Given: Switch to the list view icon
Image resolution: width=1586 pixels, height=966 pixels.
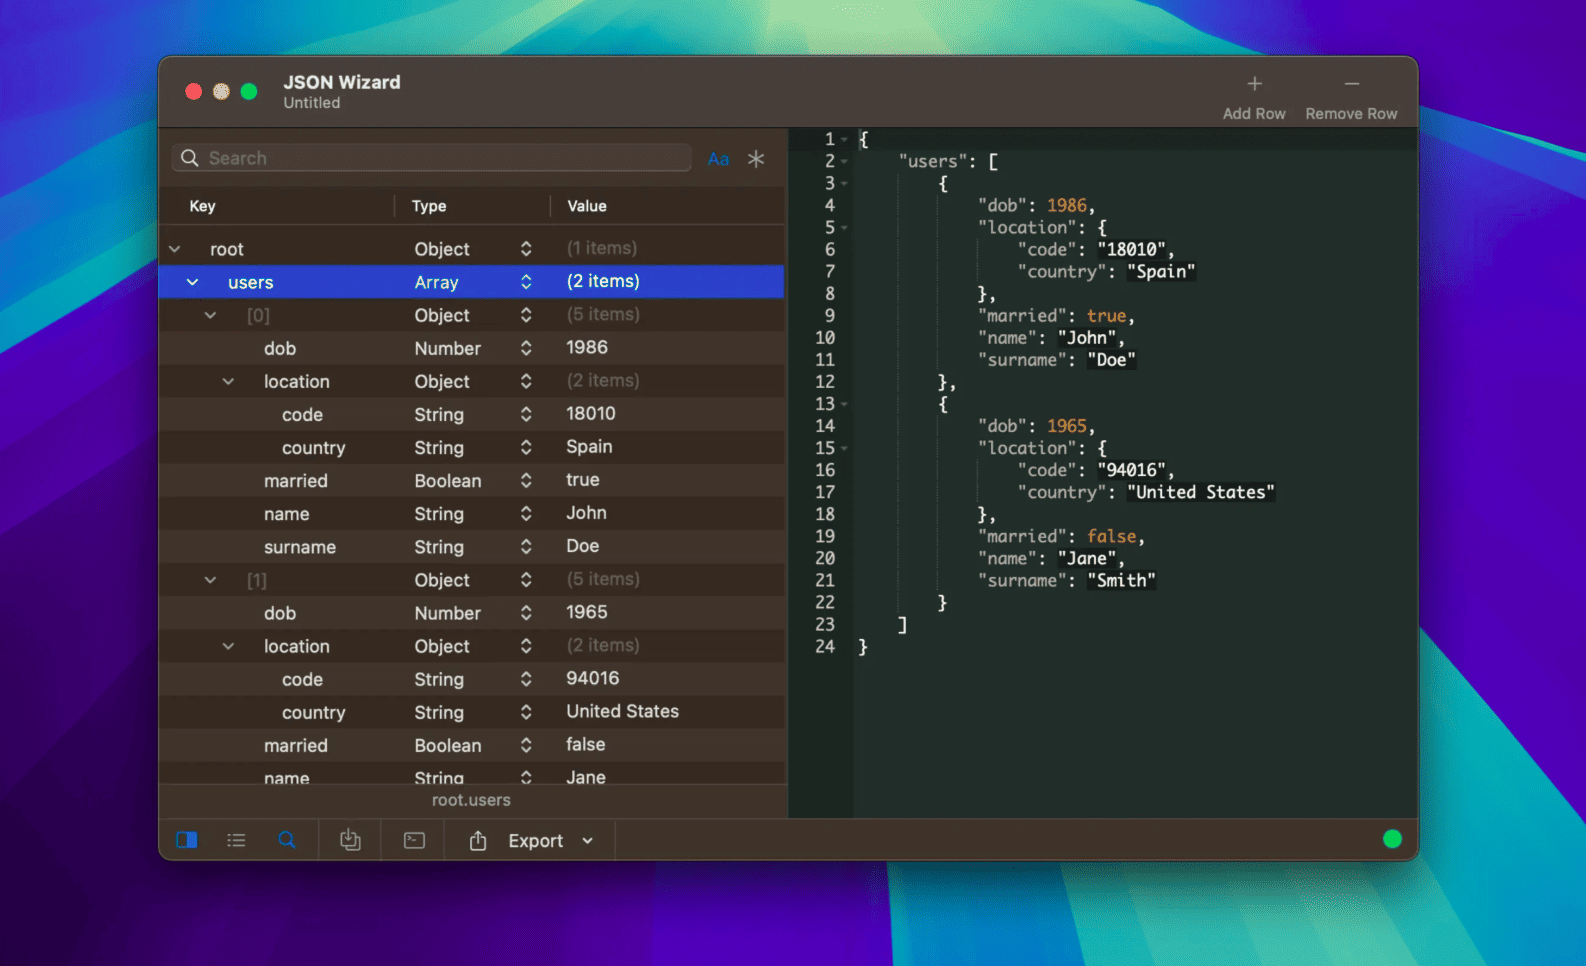Looking at the screenshot, I should coord(236,840).
